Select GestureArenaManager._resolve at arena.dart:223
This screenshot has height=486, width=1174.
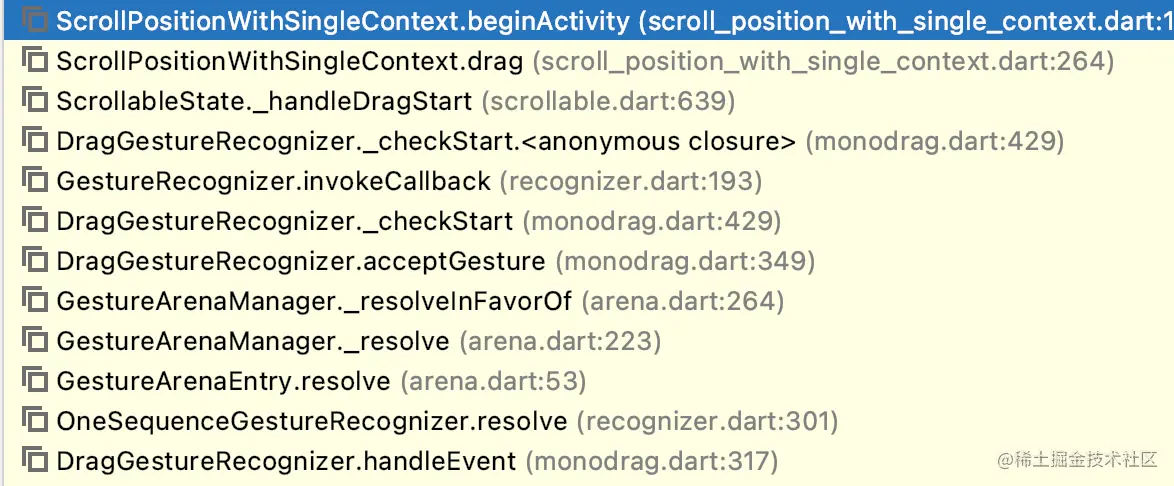coord(253,341)
